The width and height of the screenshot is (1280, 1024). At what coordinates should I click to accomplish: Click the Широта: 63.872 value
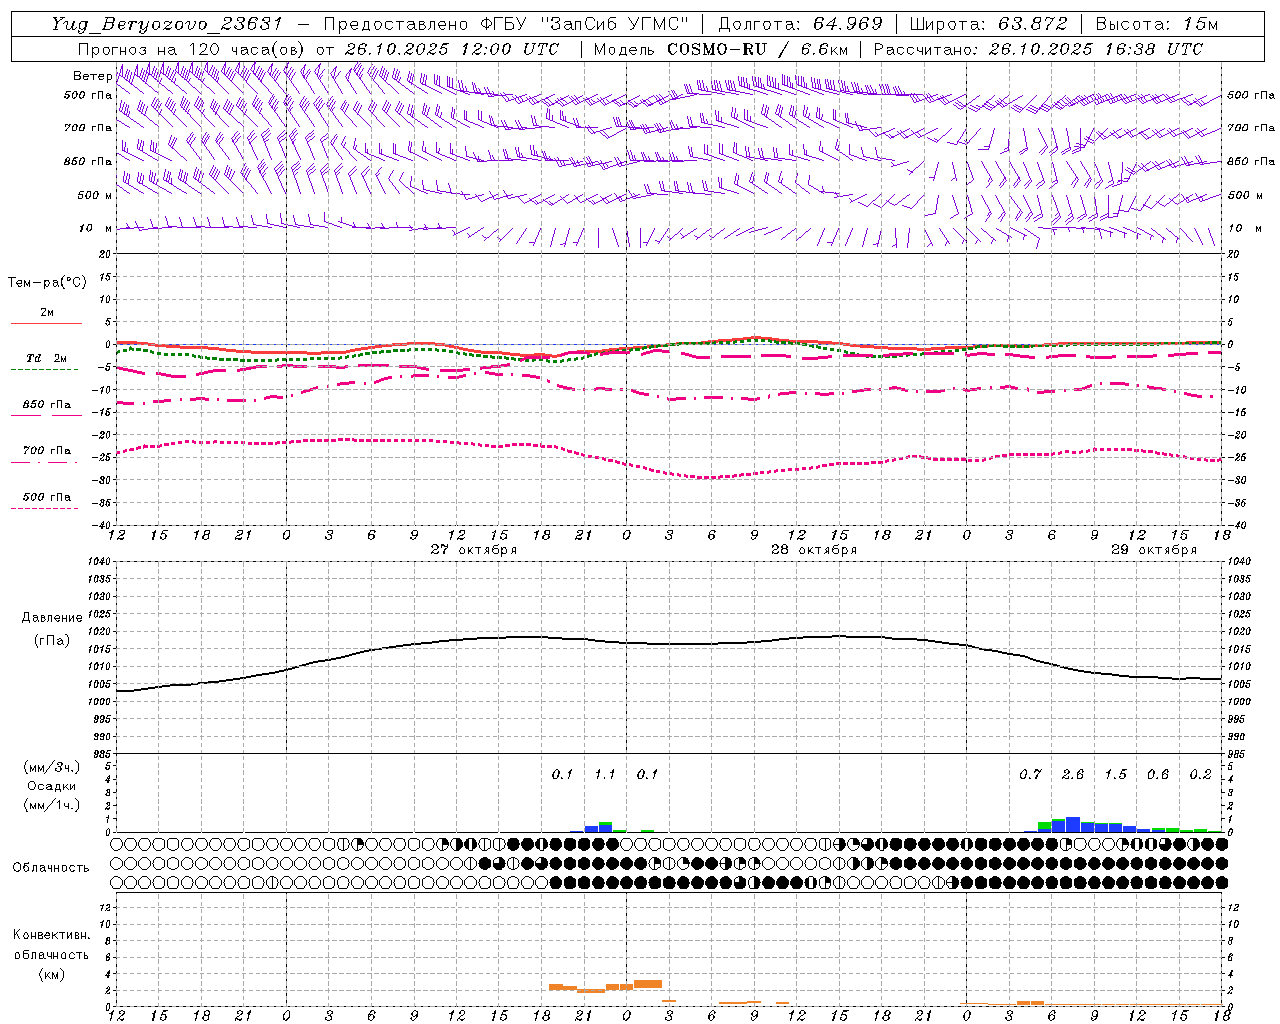click(x=988, y=24)
